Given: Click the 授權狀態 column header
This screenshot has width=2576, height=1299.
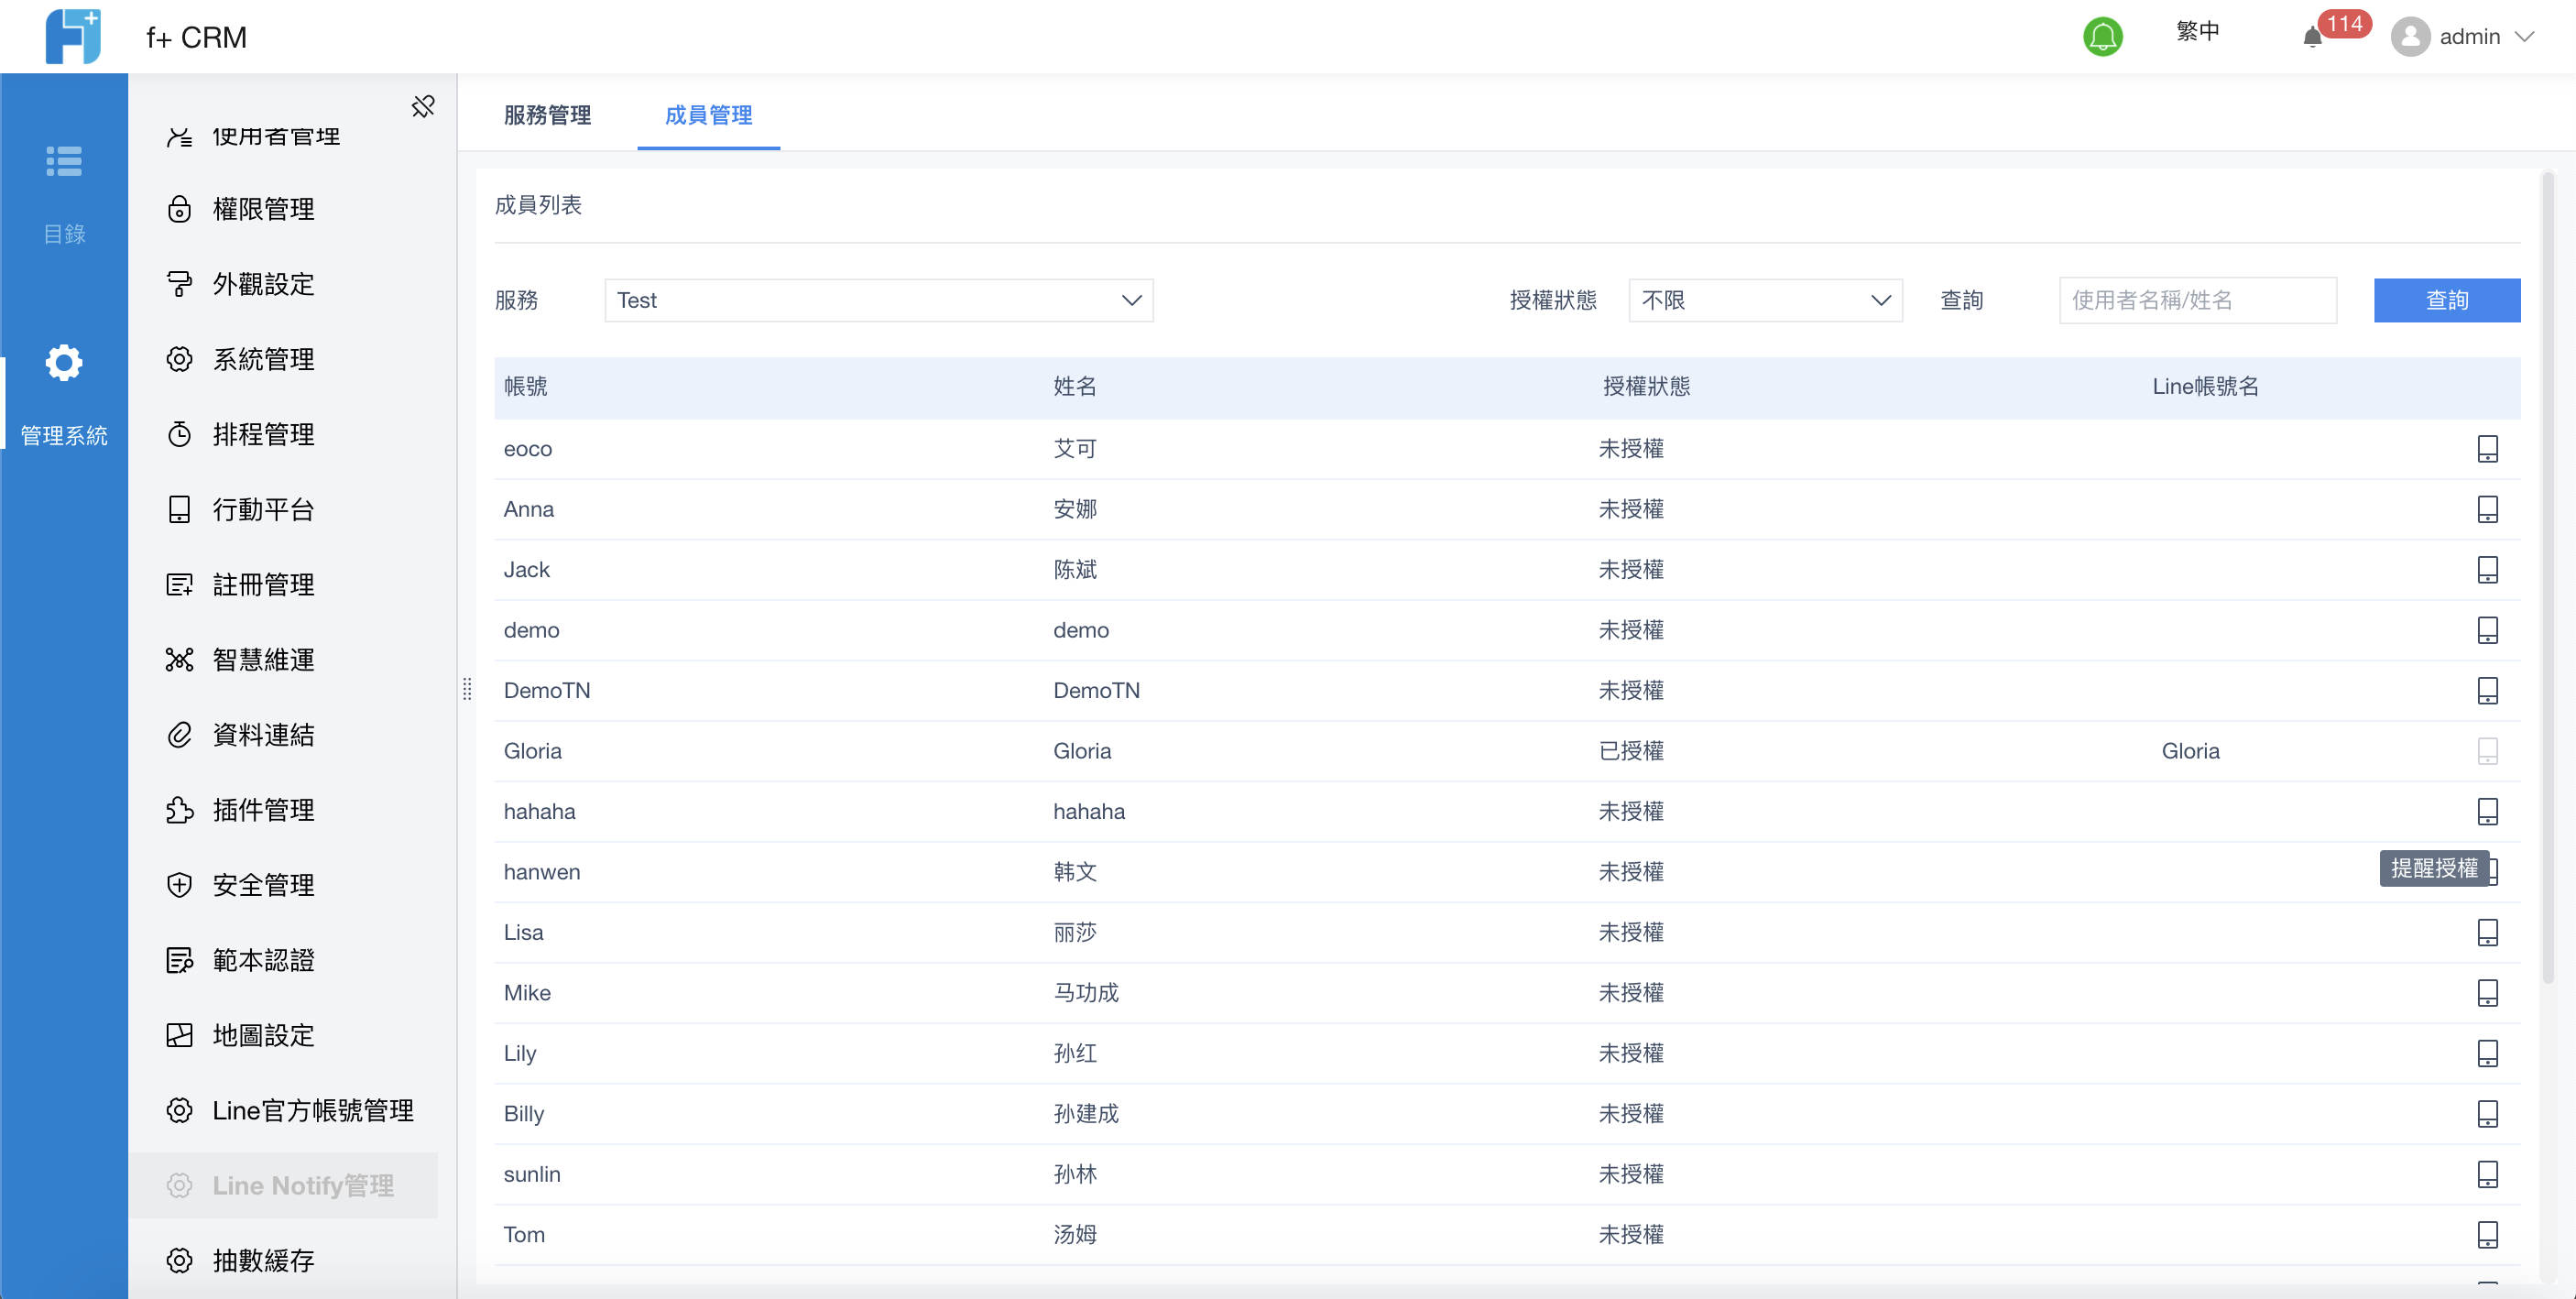Looking at the screenshot, I should click(x=1646, y=386).
